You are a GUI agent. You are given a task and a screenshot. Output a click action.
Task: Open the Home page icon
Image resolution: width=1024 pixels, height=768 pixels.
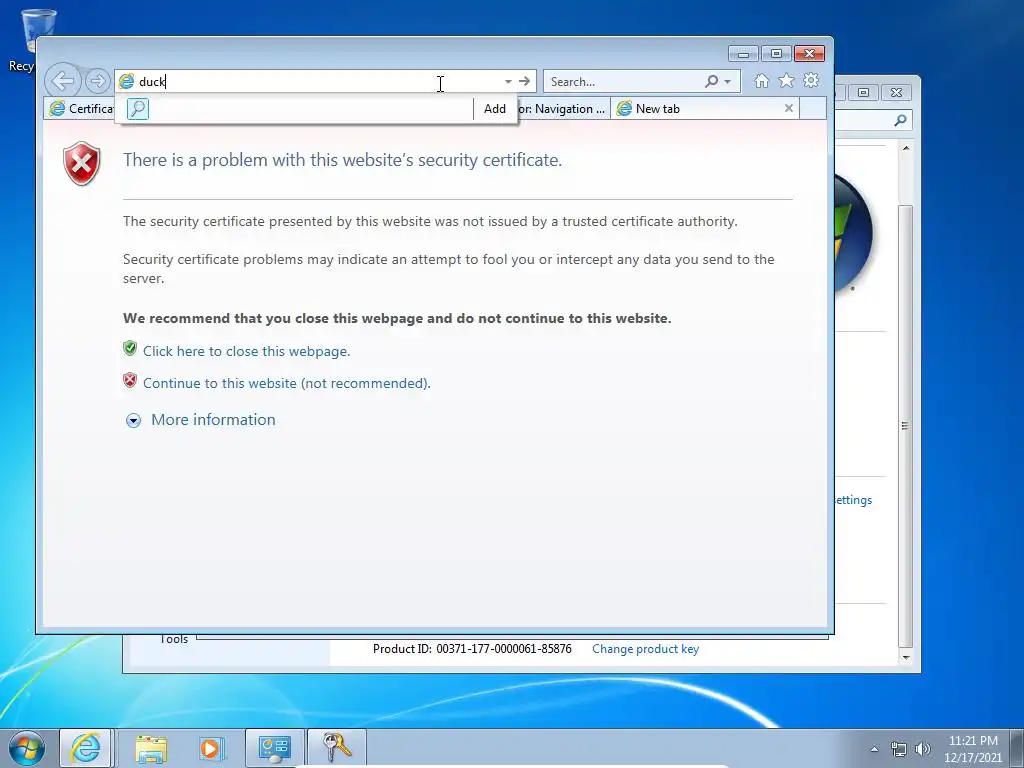pyautogui.click(x=761, y=81)
